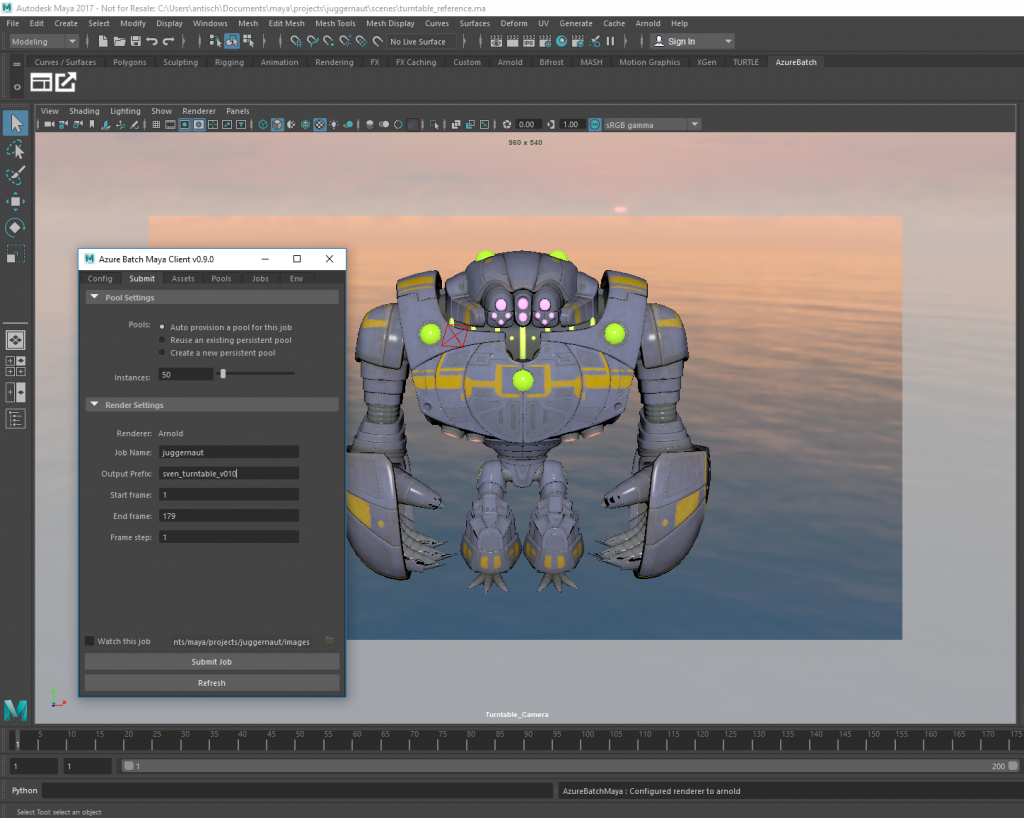The image size is (1024, 818).
Task: Select Create a new persistent pool
Action: (162, 353)
